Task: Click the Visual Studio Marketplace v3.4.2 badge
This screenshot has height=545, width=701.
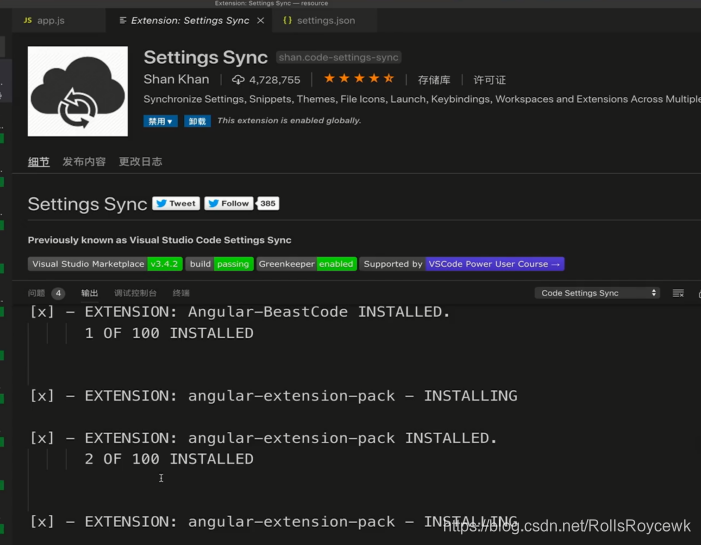Action: (x=105, y=264)
